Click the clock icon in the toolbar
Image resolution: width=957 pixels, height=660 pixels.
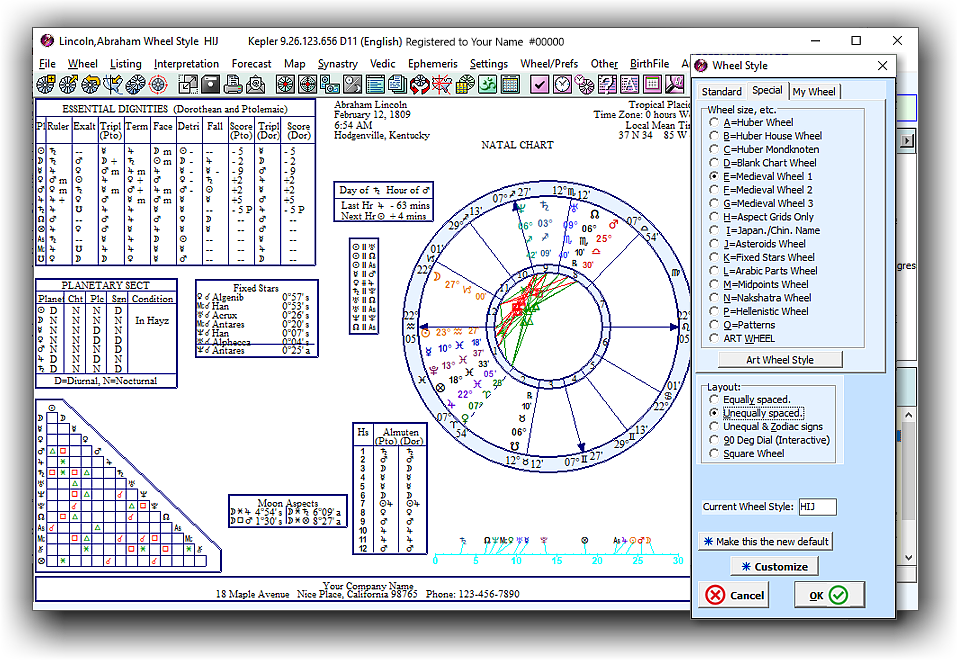[x=563, y=84]
